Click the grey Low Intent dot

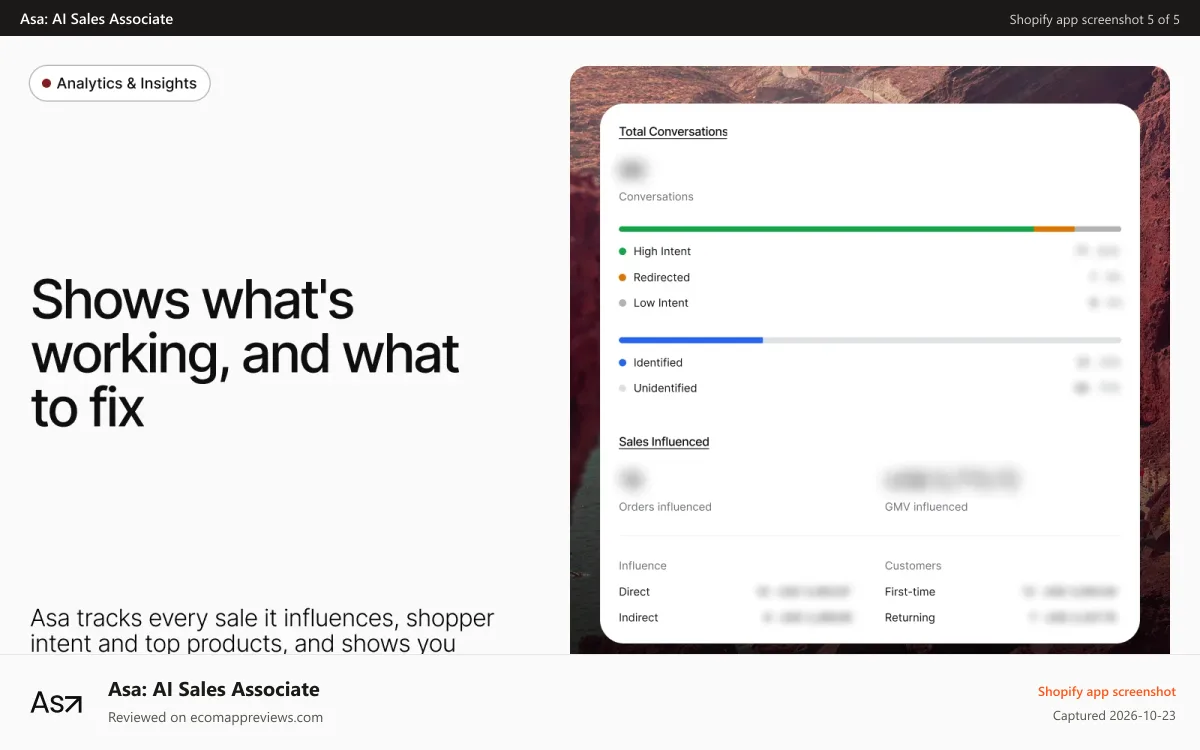pos(622,303)
